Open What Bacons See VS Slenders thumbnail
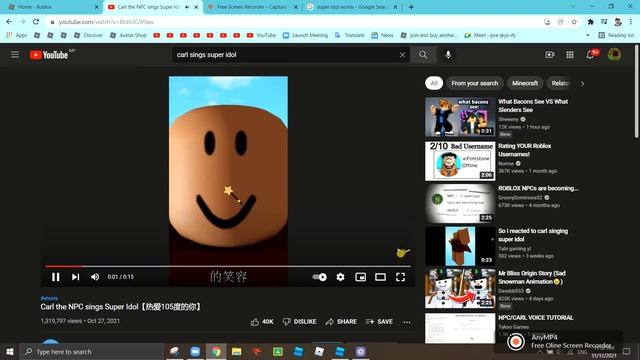The image size is (640, 360). tap(460, 116)
